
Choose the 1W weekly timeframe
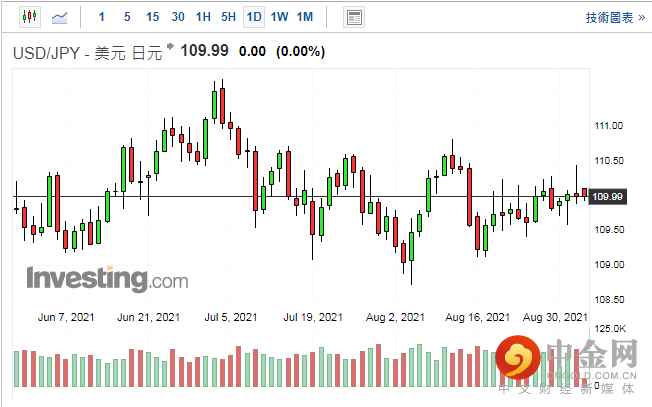tap(279, 17)
